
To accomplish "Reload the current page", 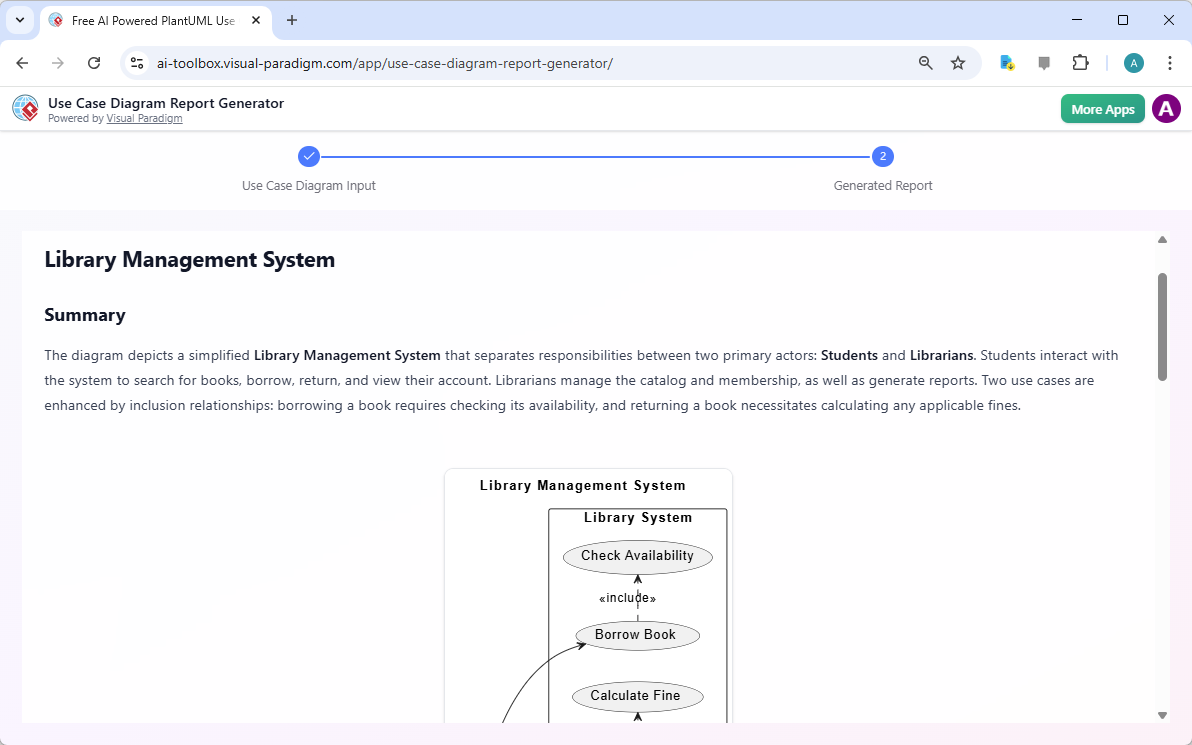I will click(x=94, y=62).
